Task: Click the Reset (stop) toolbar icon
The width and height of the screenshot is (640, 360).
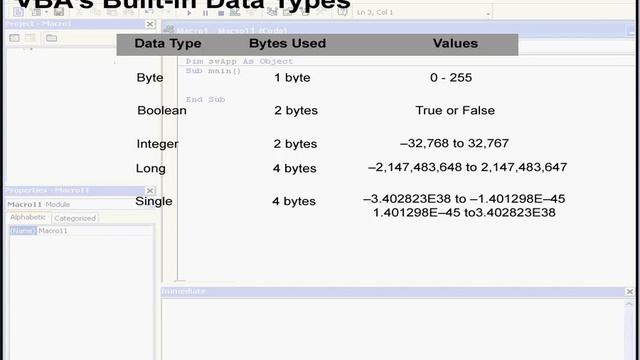Action: pos(221,13)
